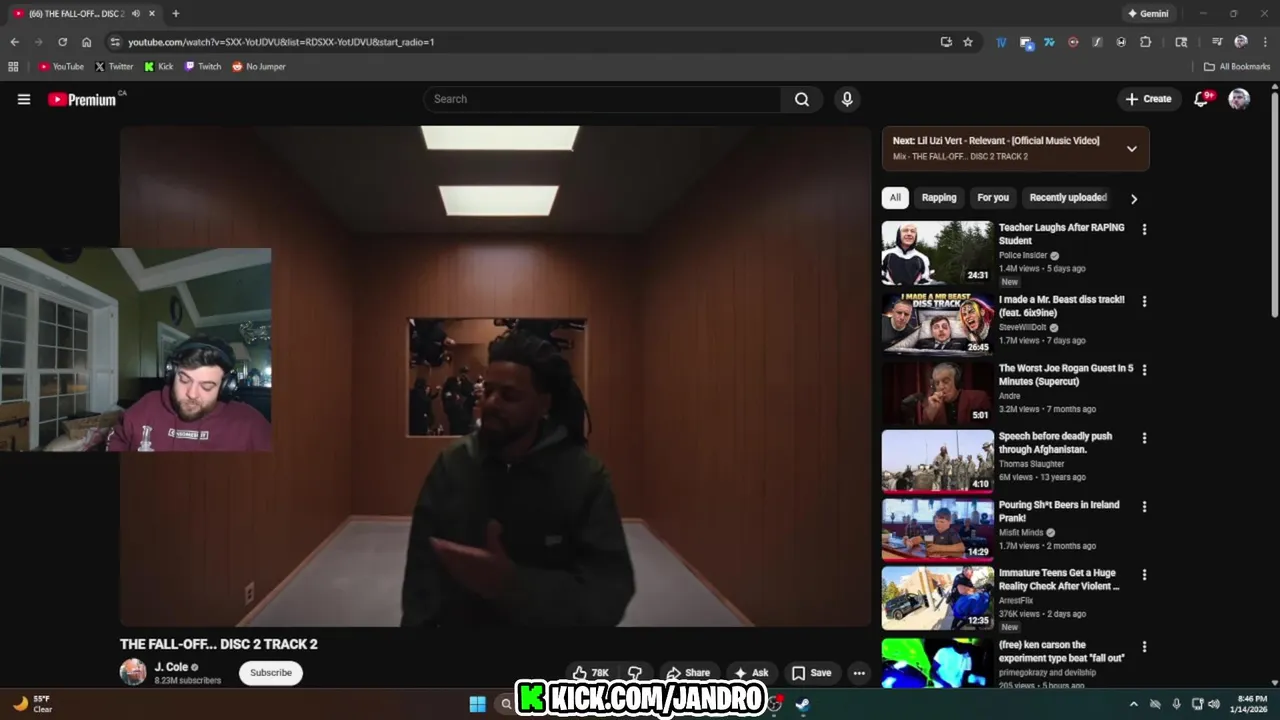Screen dimensions: 1280x720
Task: Reload the page in Chrome
Action: click(62, 42)
